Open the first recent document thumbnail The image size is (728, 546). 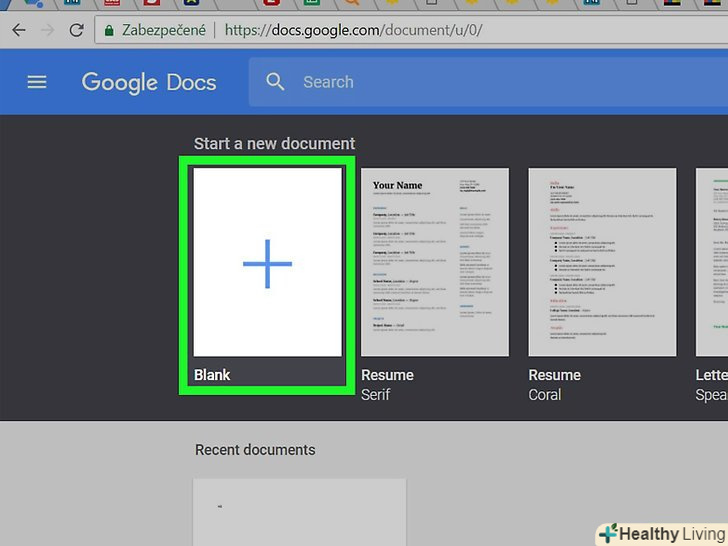pos(299,512)
